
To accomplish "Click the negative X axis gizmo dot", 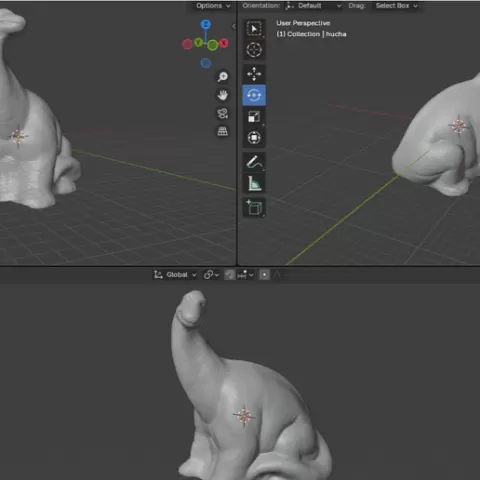I will 187,44.
